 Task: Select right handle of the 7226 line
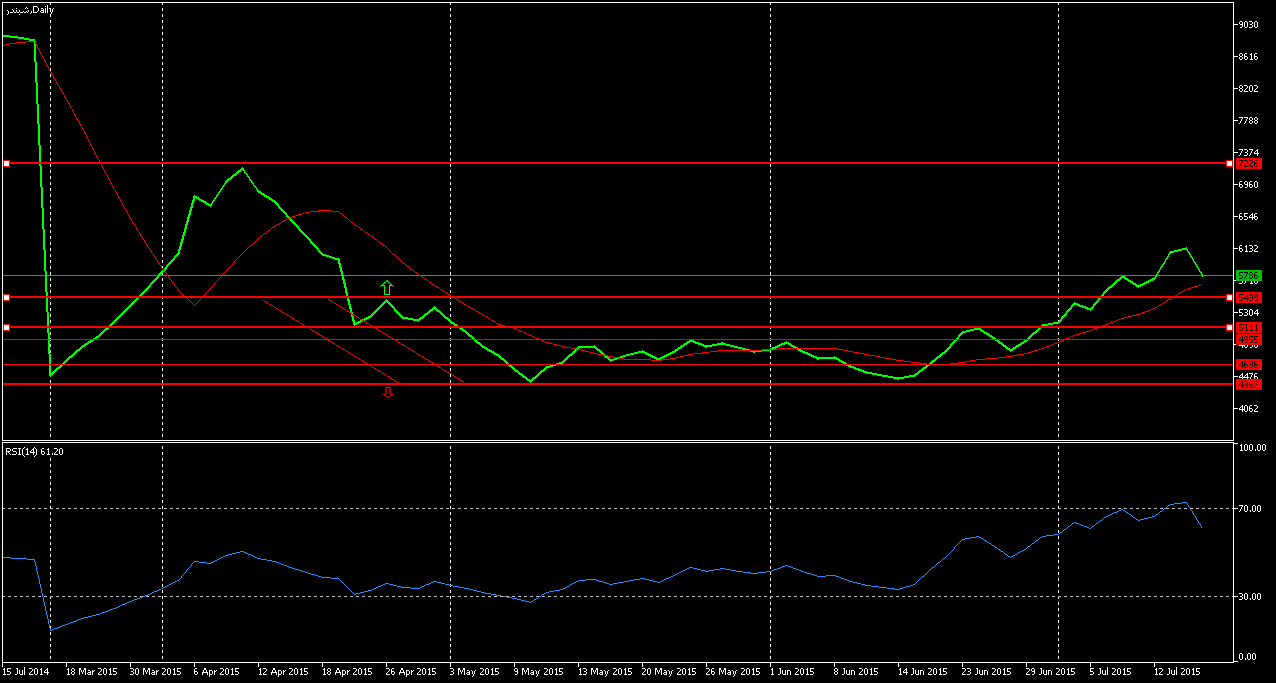pos(1229,163)
